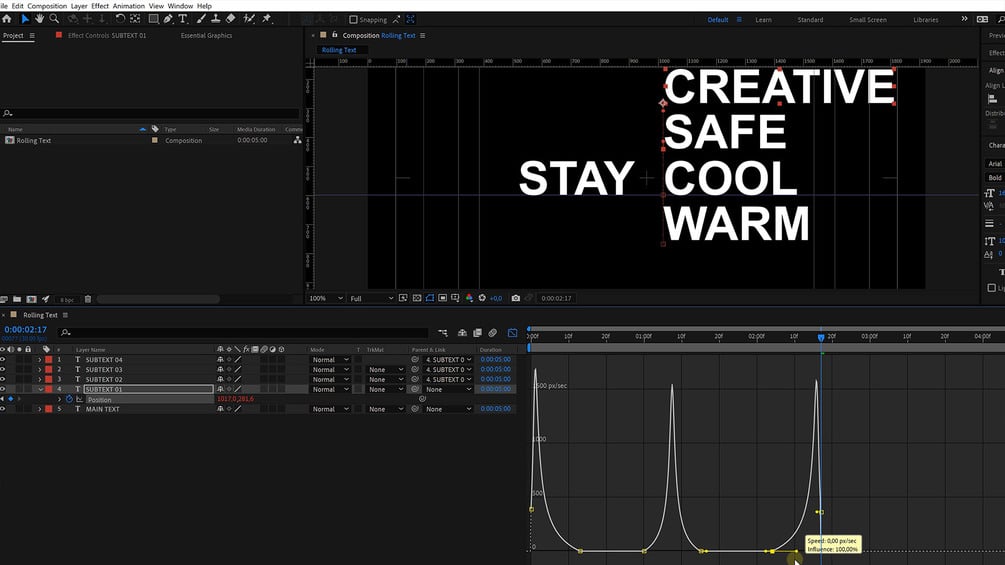The height and width of the screenshot is (565, 1005).
Task: Hide the MAIN TEXT layer
Action: tap(3, 409)
